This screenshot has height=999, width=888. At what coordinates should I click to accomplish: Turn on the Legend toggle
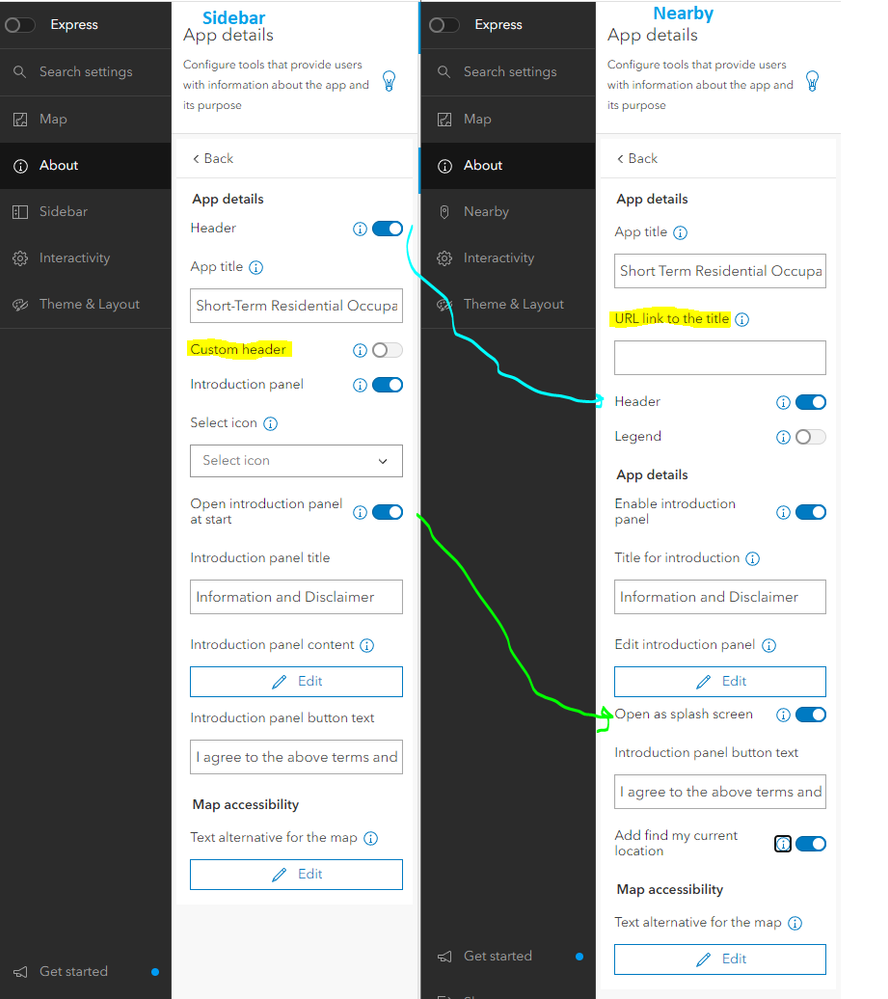(810, 437)
